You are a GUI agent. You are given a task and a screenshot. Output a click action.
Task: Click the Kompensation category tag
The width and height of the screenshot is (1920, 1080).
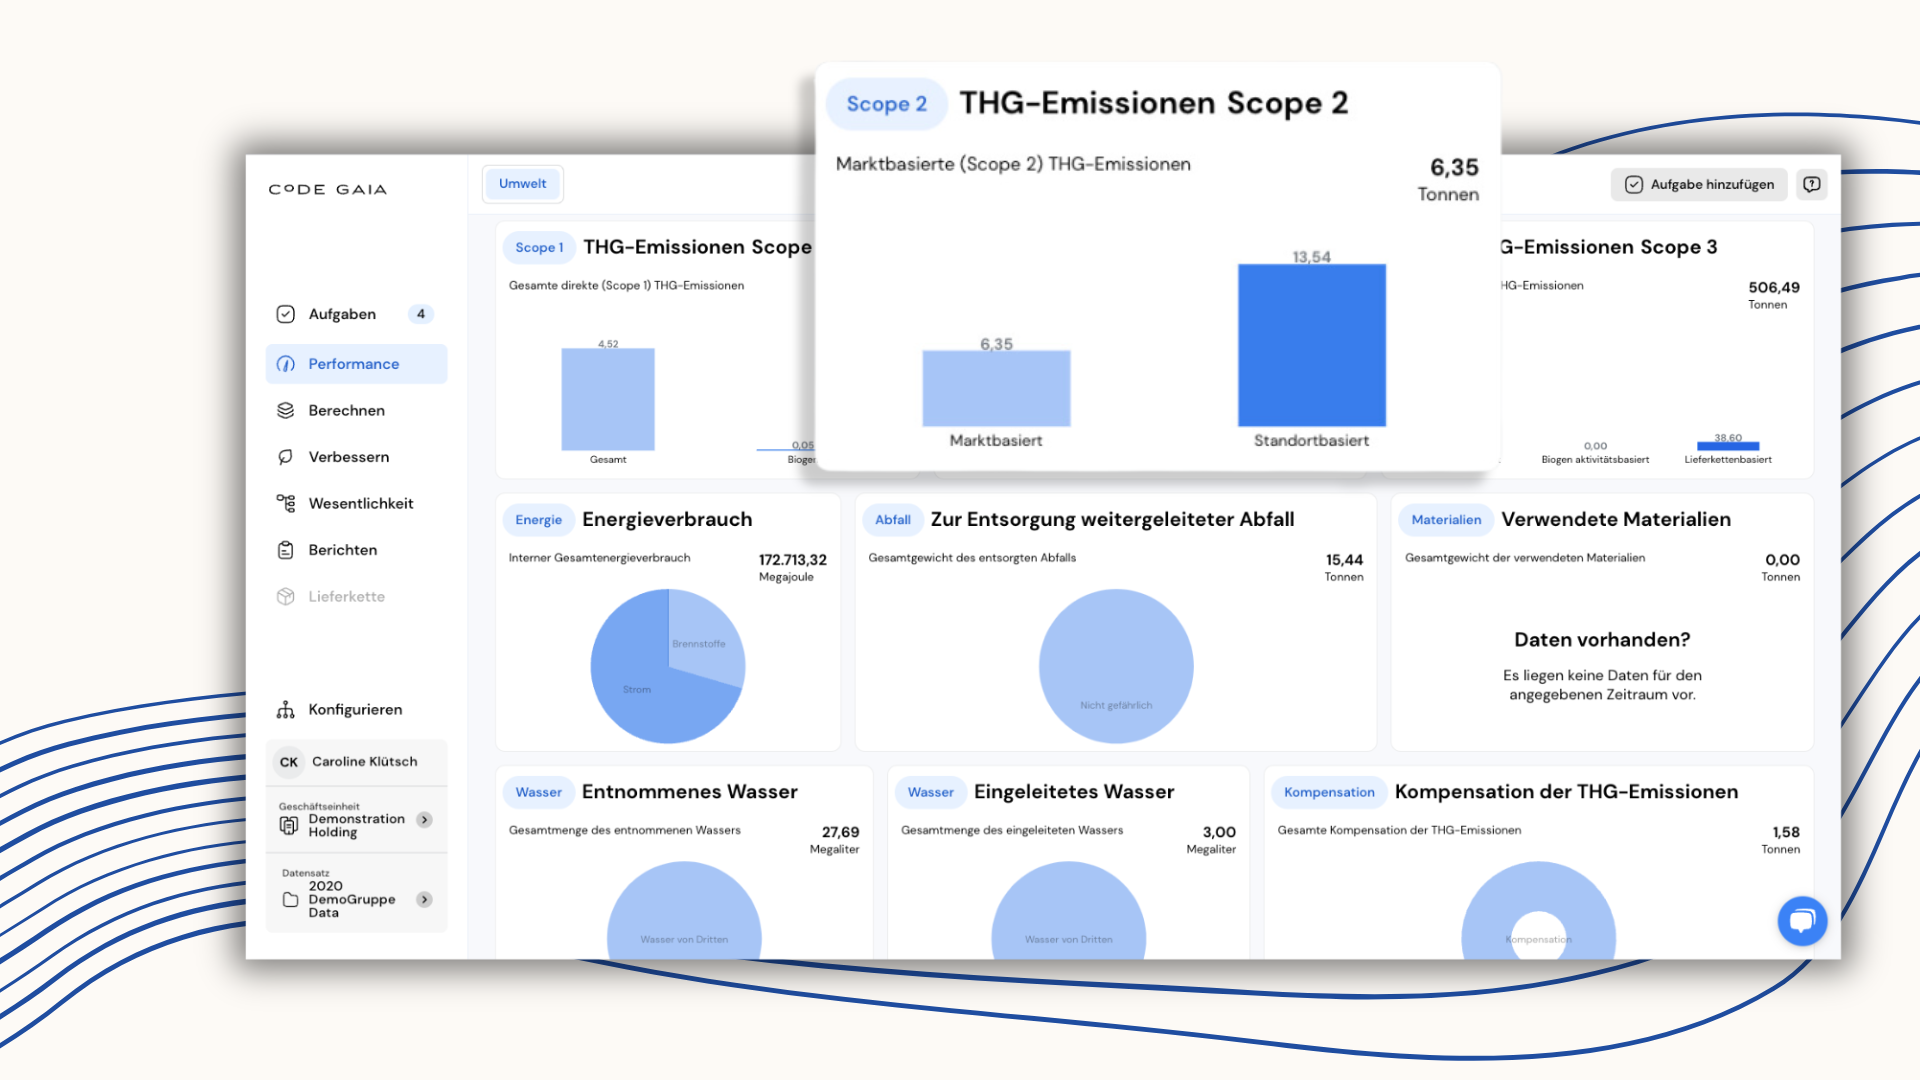point(1329,792)
